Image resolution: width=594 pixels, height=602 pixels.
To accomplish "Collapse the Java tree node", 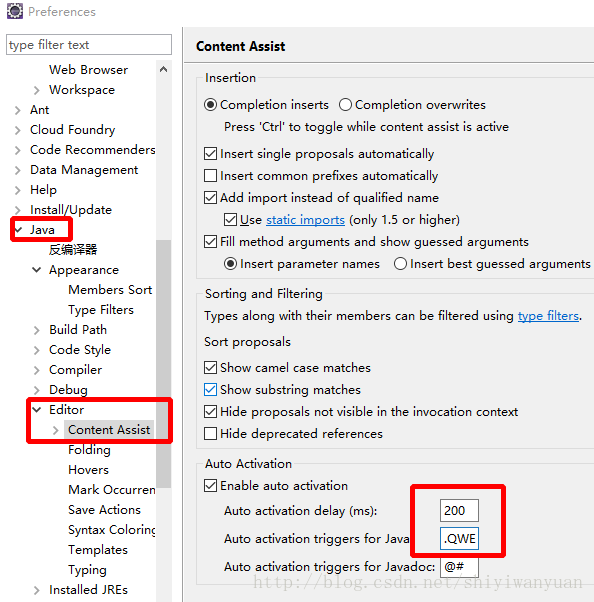I will 18,230.
